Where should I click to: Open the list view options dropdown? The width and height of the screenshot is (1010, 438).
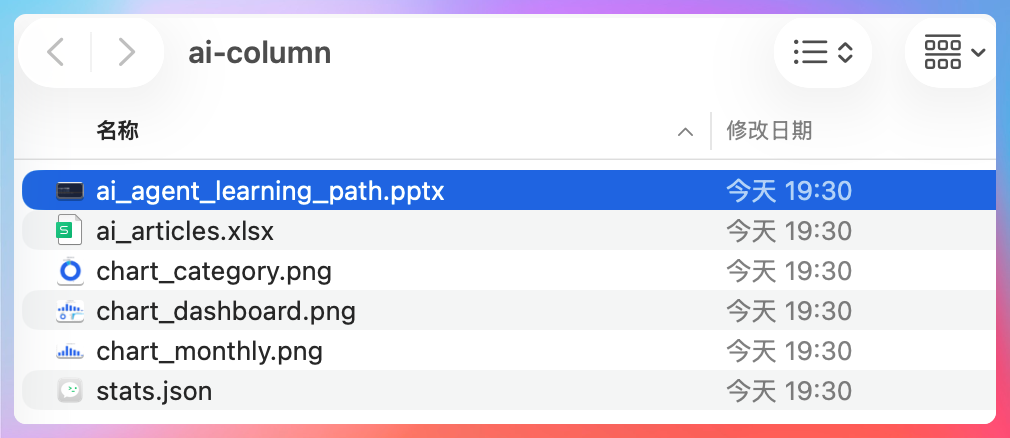(823, 52)
